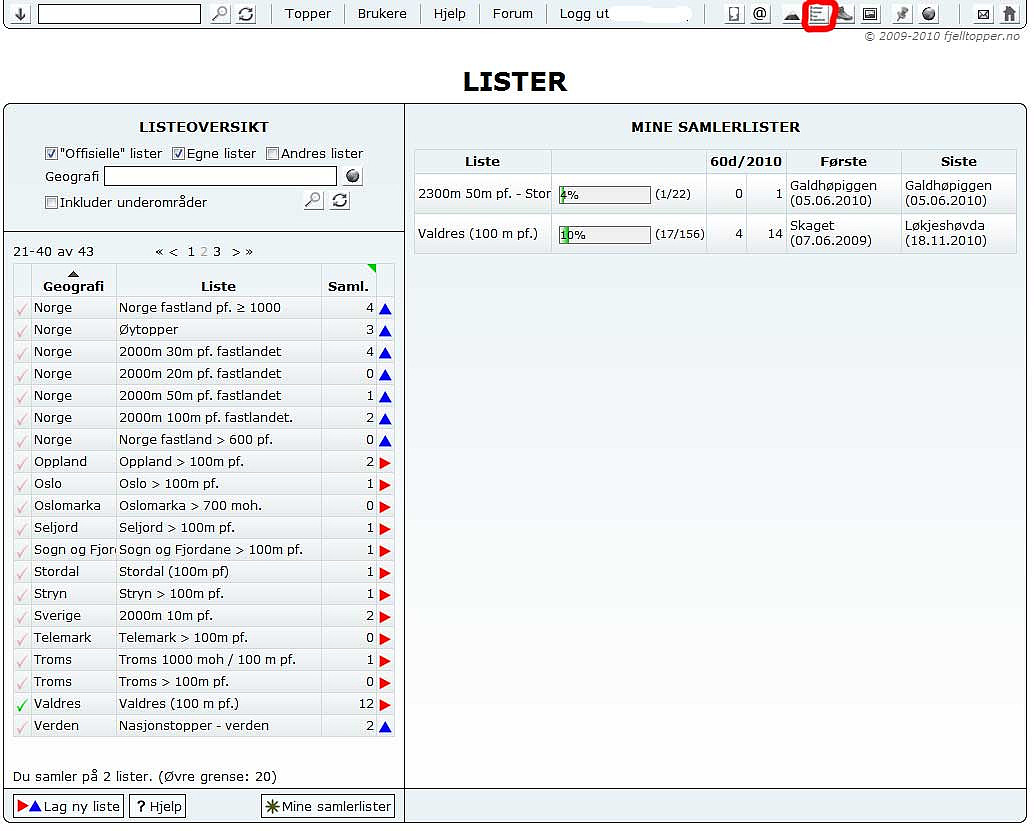Viewport: 1034px width, 831px height.
Task: Click the red arrow on the Stryn > 100m pf. row
Action: pos(386,594)
